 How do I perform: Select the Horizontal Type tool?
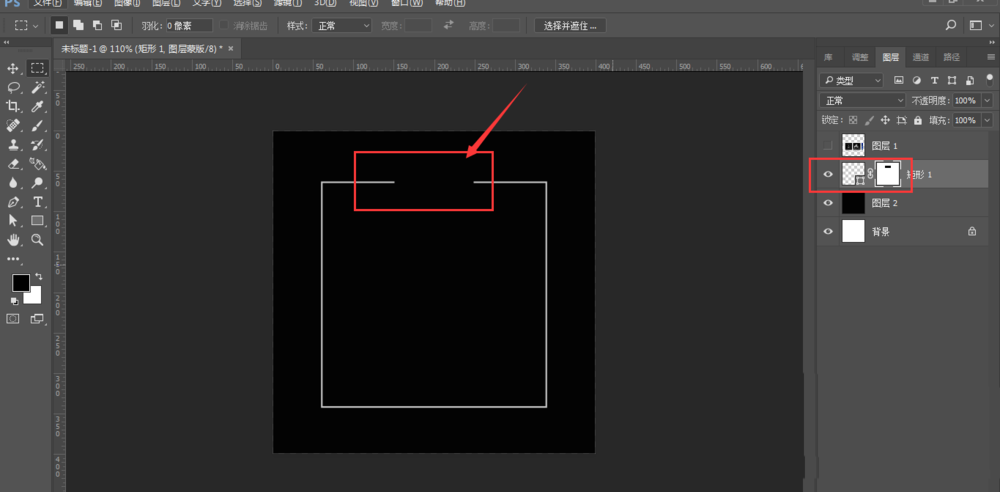pos(37,202)
